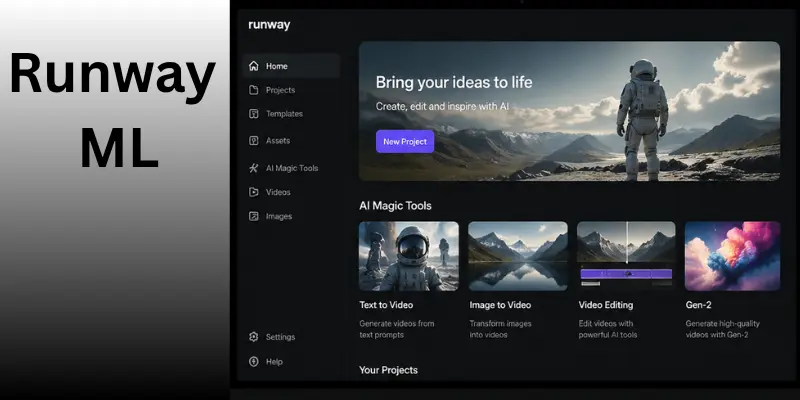This screenshot has height=400, width=800.
Task: Click 'Generate high-quality videos with Gen-2' description
Action: pyautogui.click(x=722, y=329)
